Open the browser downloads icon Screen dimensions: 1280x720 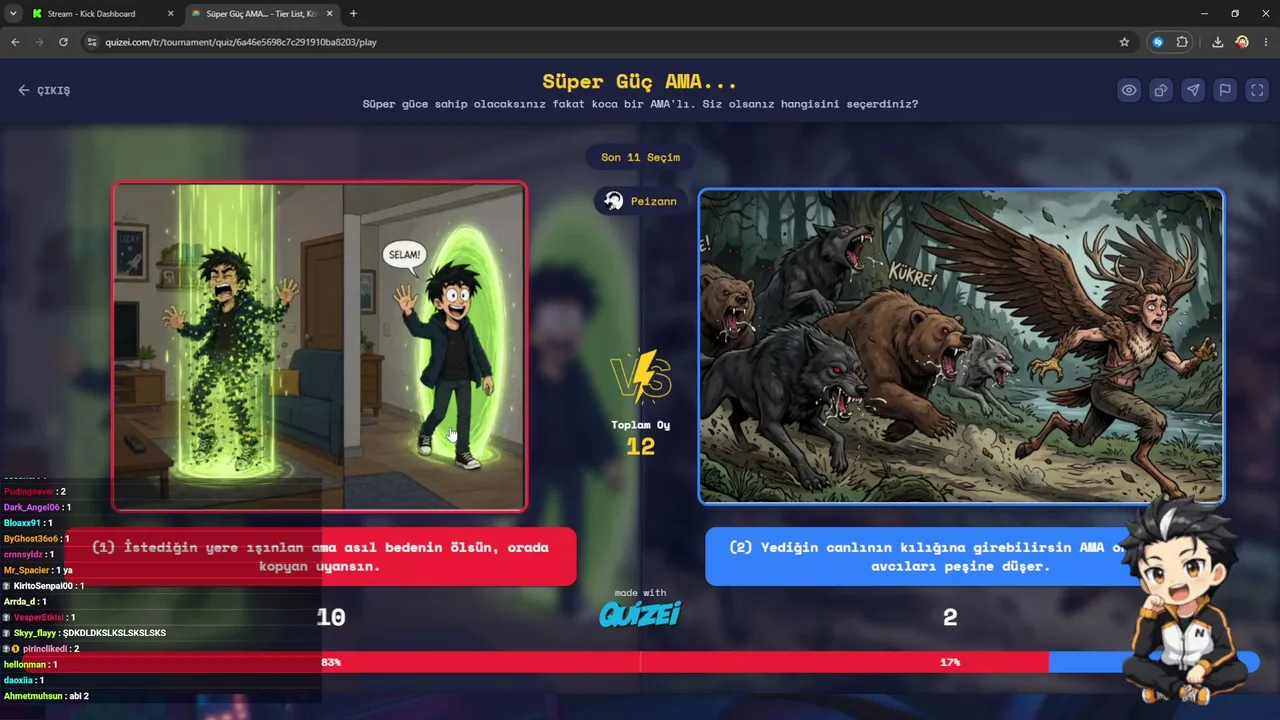click(x=1217, y=42)
